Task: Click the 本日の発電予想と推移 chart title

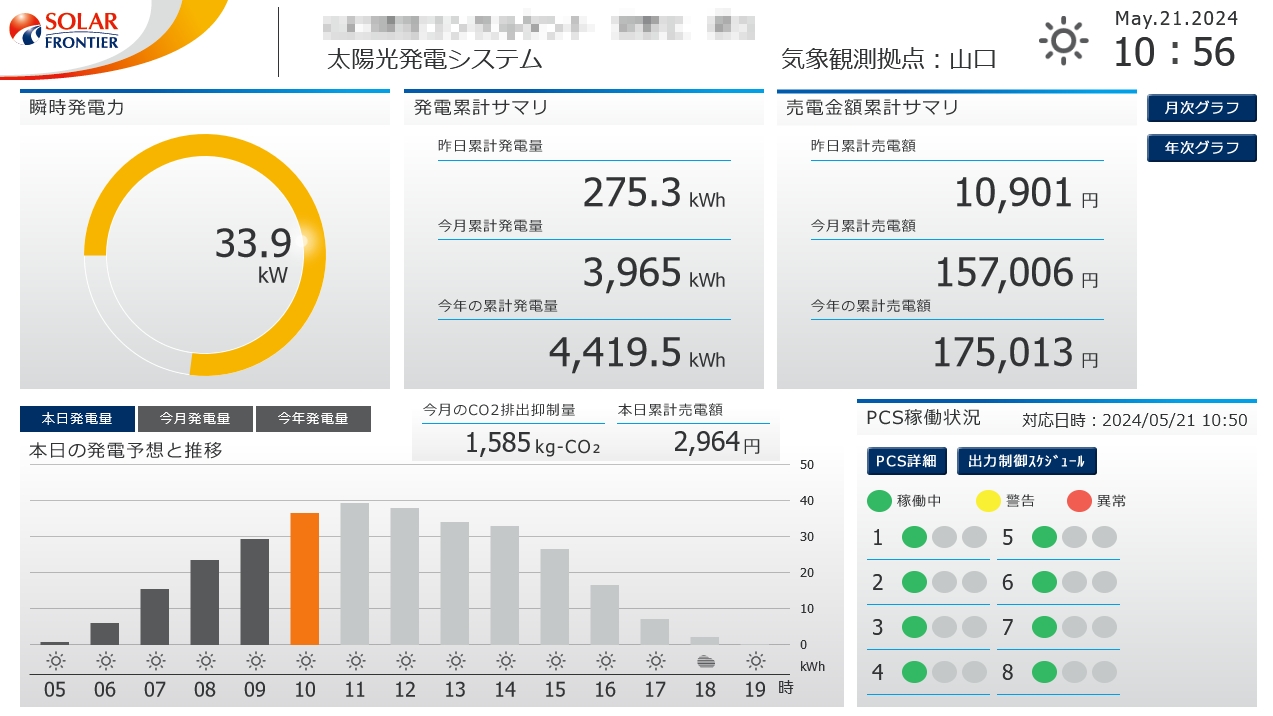Action: coord(126,451)
